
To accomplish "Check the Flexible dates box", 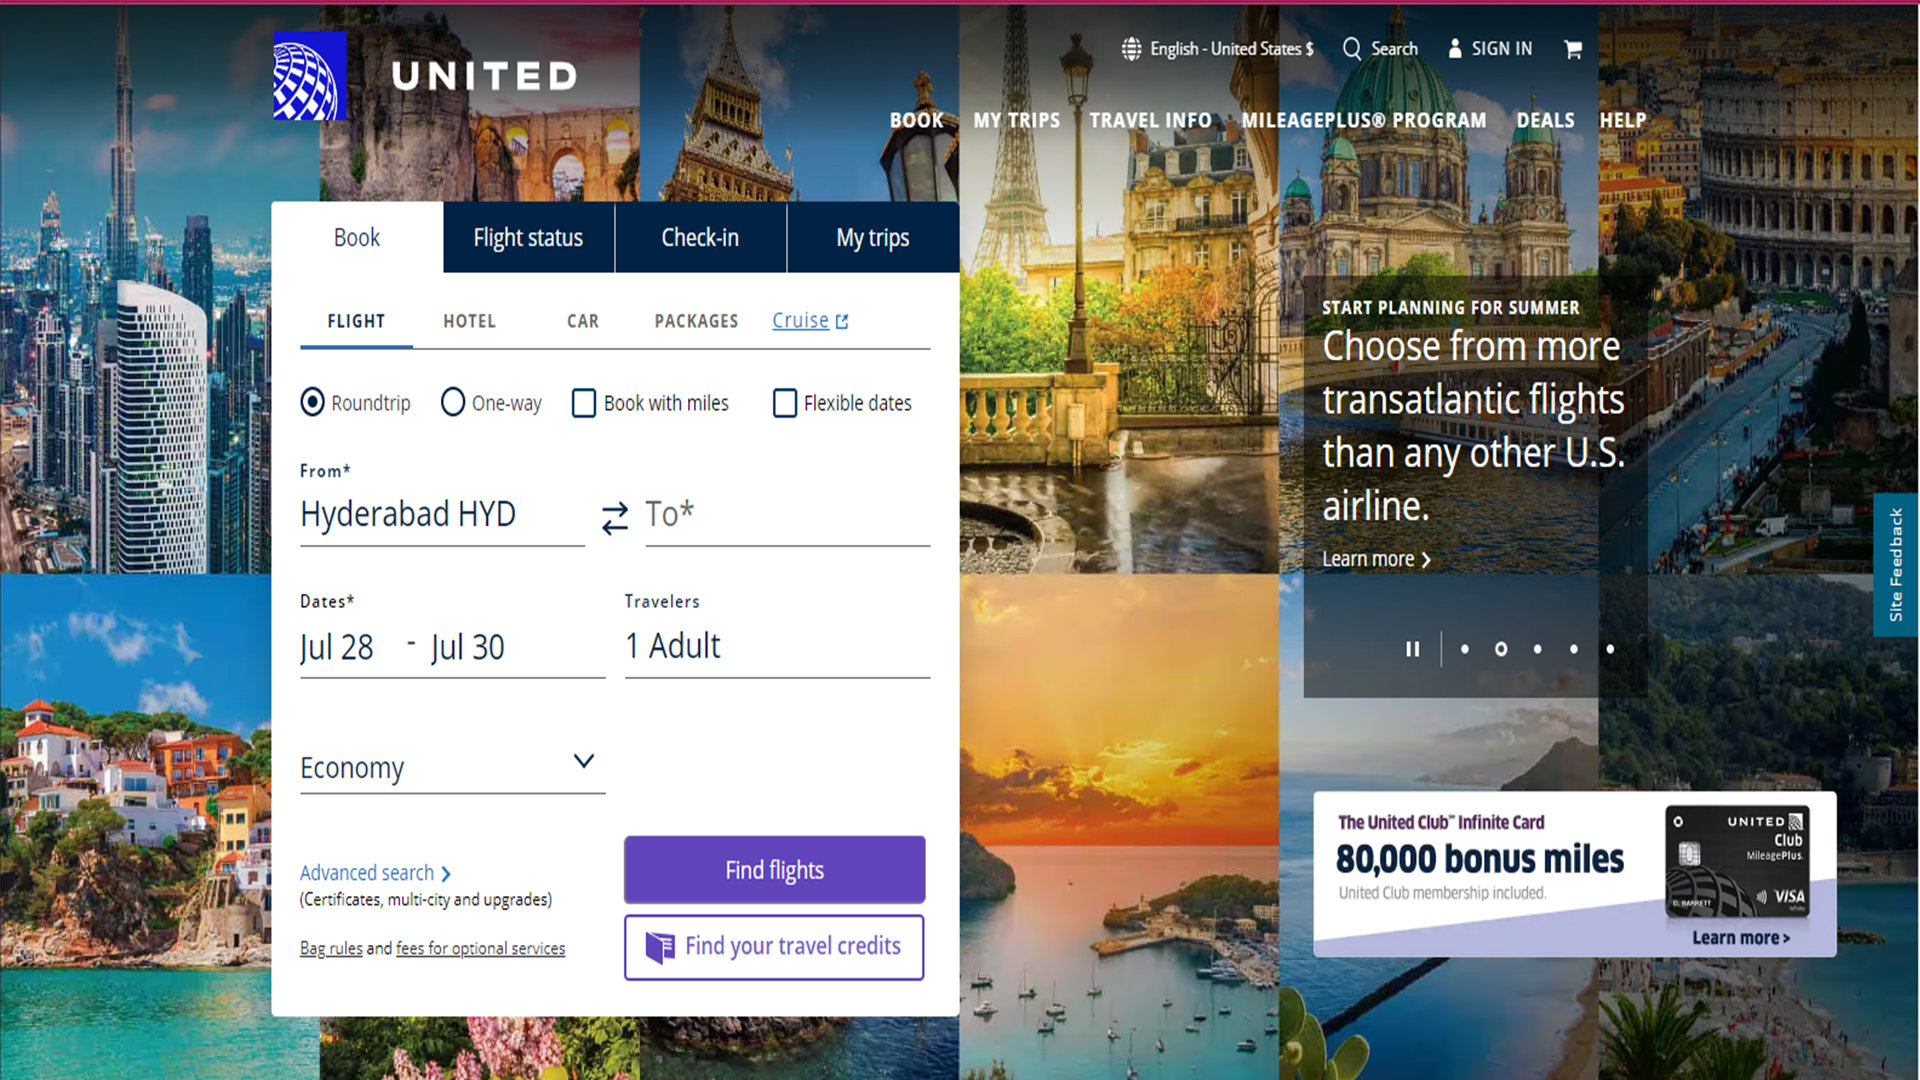I will 785,403.
